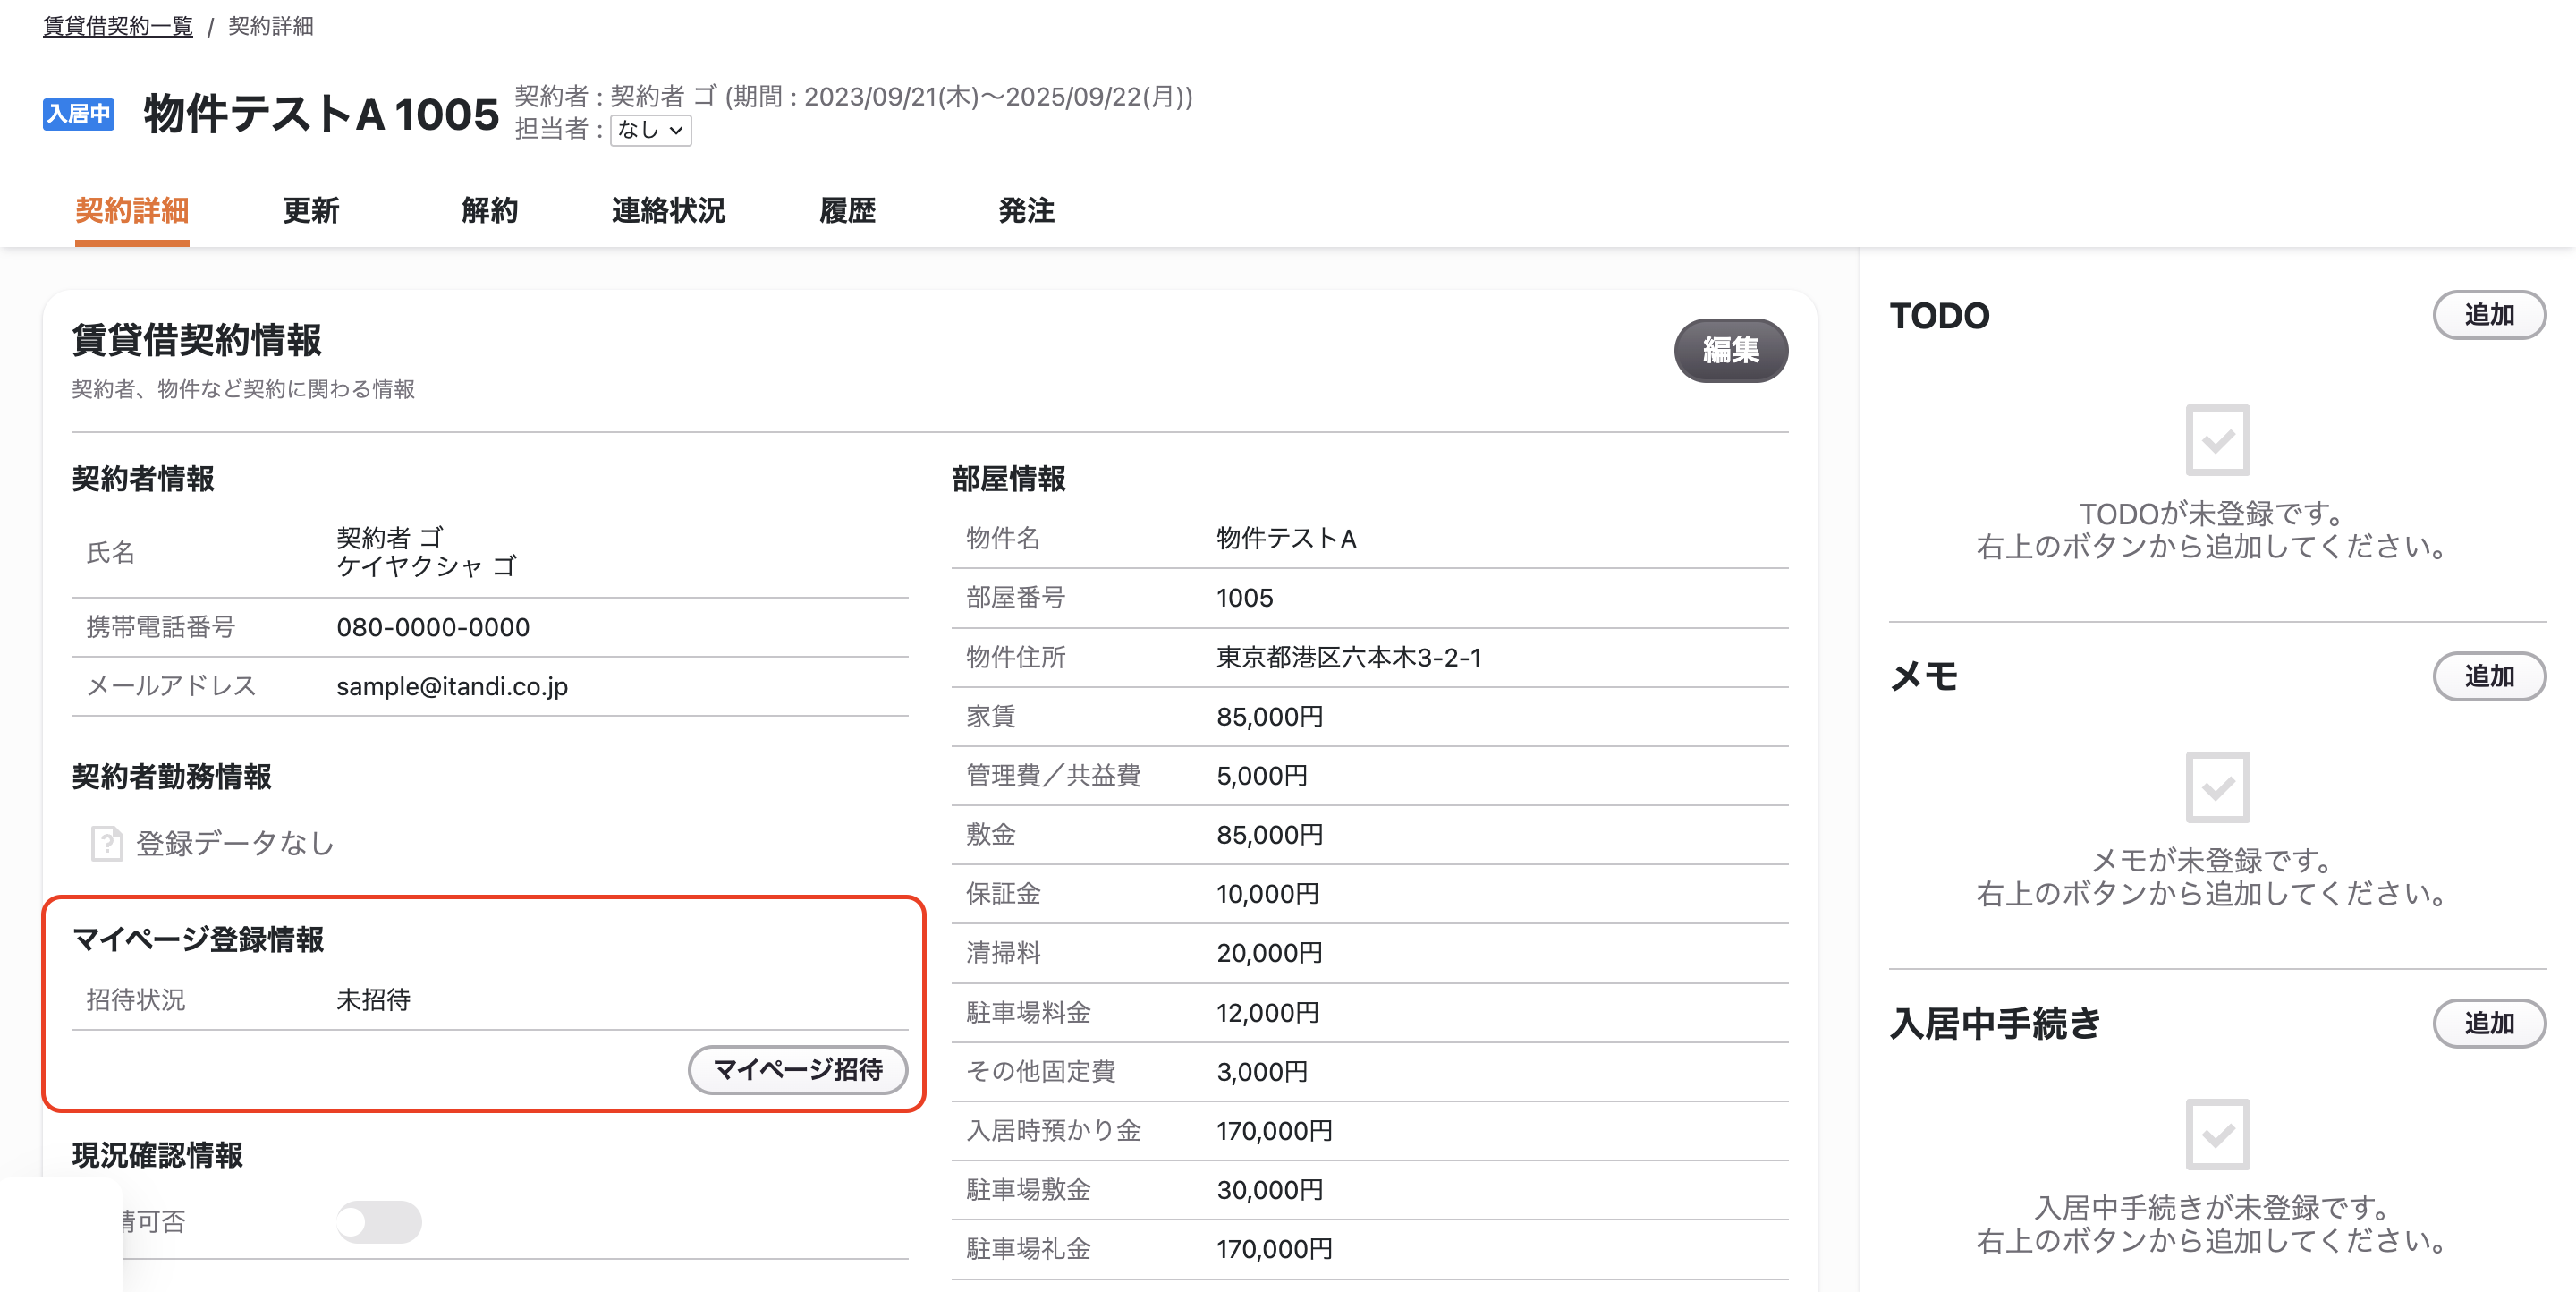Click the マイページ招待 button
This screenshot has height=1292, width=2576.
tap(798, 1070)
